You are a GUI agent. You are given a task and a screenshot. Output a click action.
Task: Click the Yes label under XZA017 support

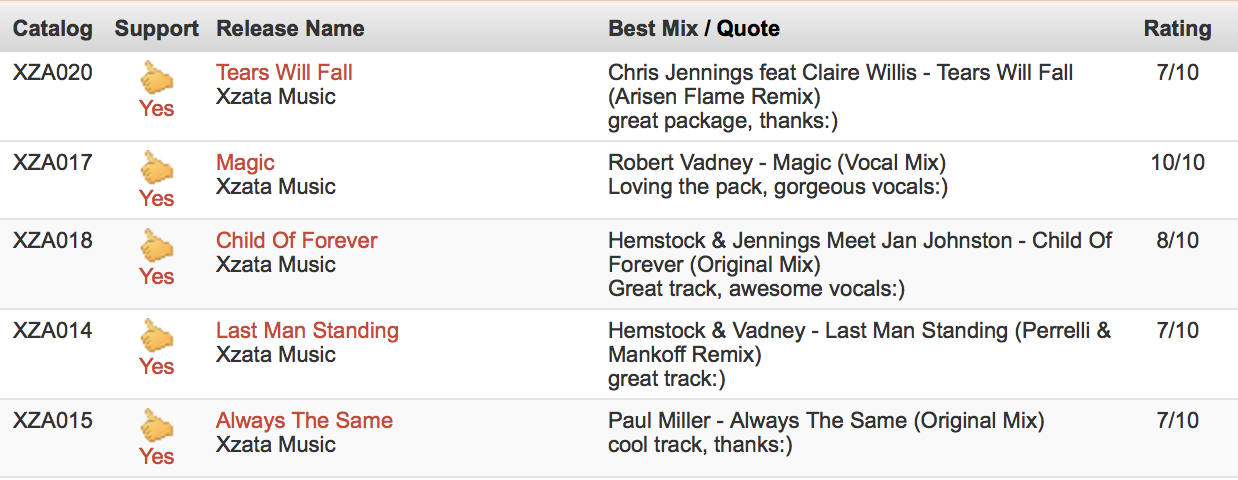click(x=156, y=198)
